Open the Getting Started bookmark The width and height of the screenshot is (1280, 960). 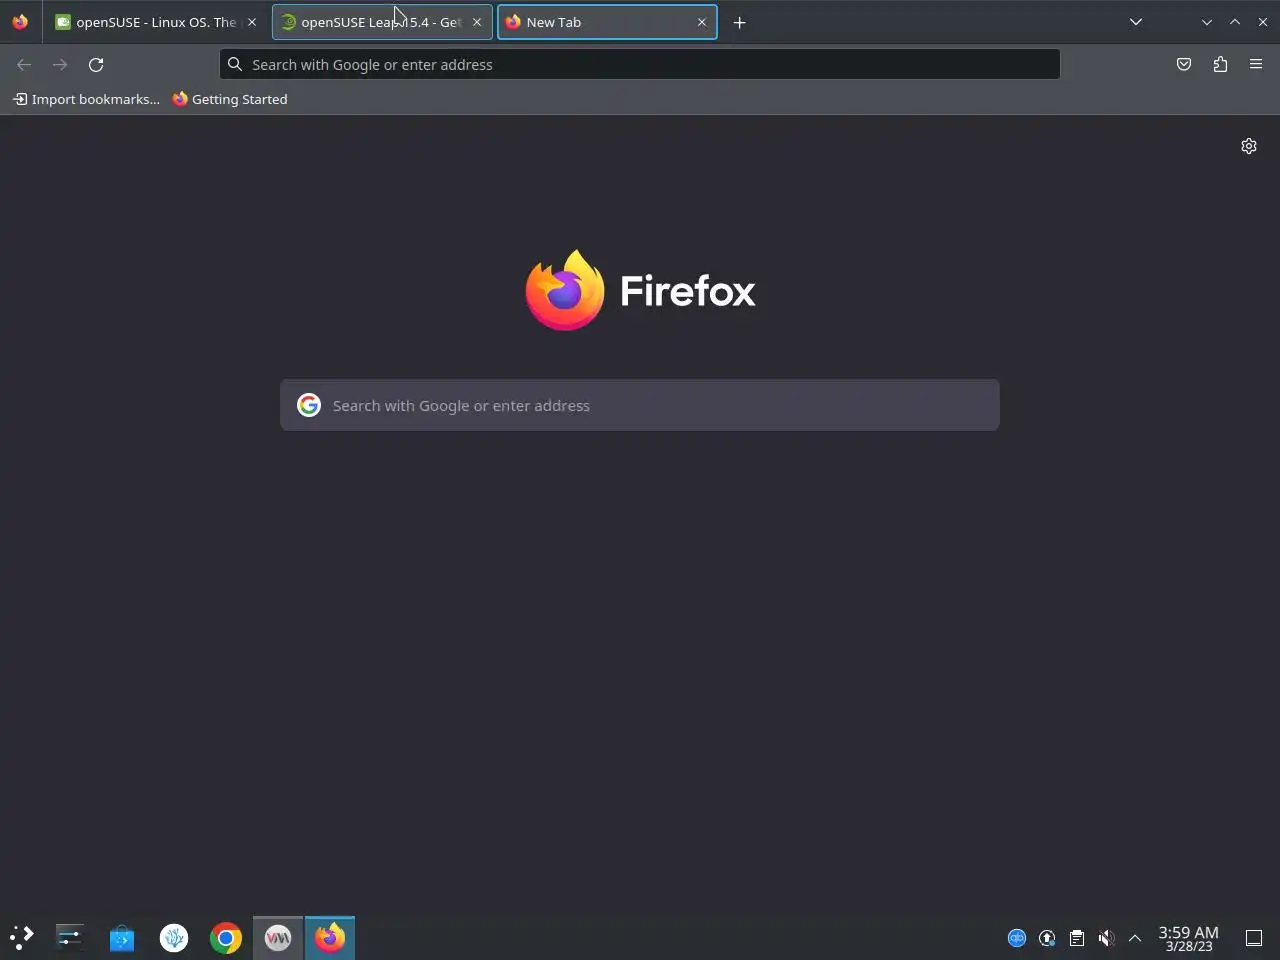tap(230, 99)
